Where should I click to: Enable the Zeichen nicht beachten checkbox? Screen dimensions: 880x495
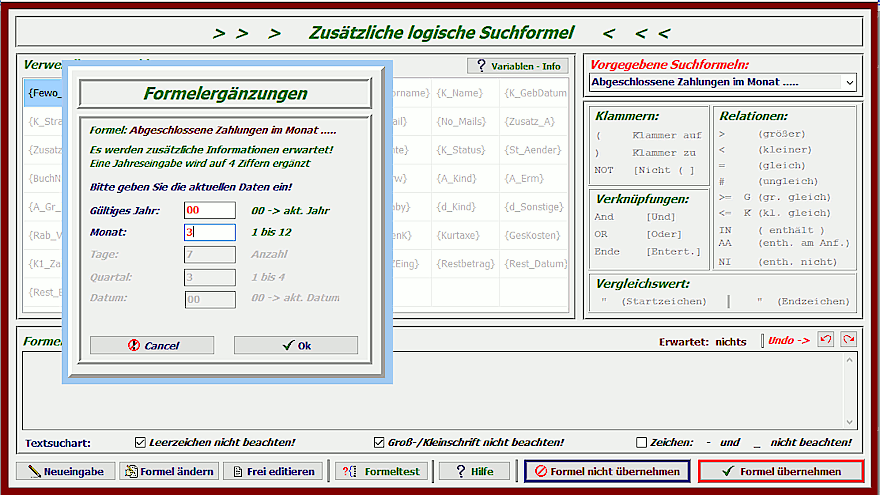pos(642,442)
